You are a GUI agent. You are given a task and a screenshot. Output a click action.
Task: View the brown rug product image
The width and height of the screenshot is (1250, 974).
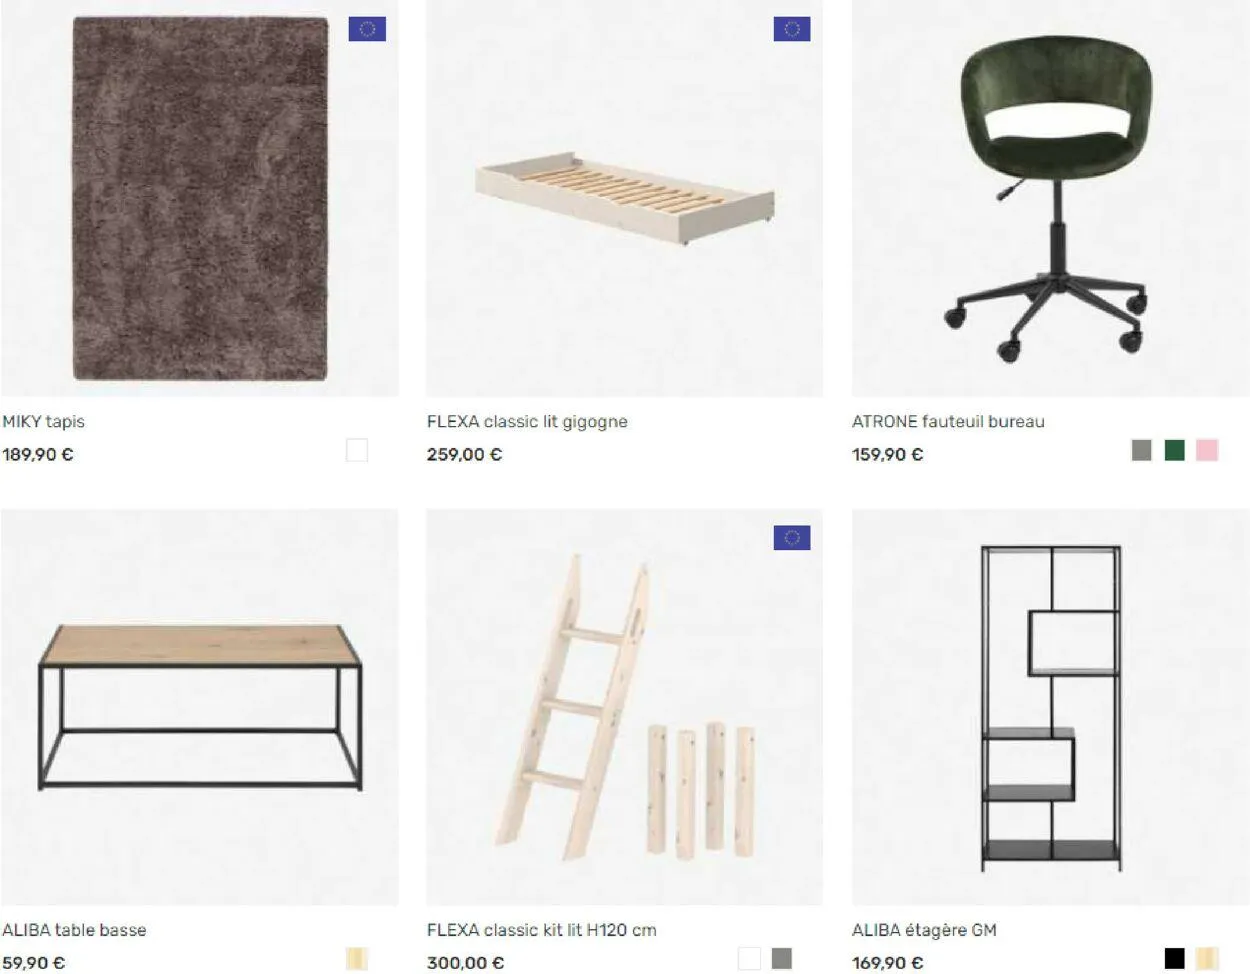coord(200,198)
